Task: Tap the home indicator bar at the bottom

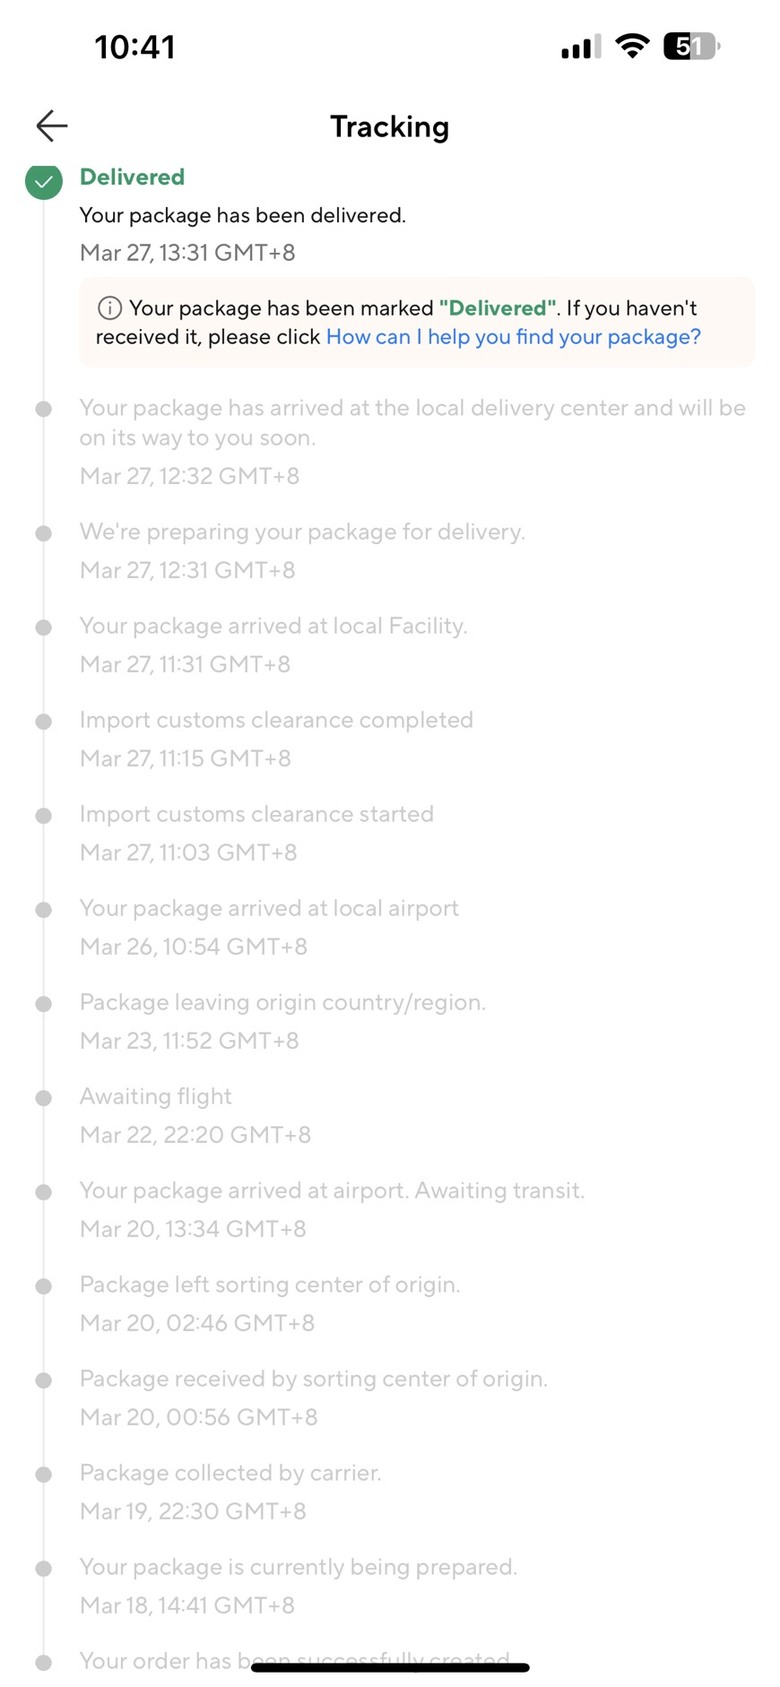Action: click(x=390, y=1667)
